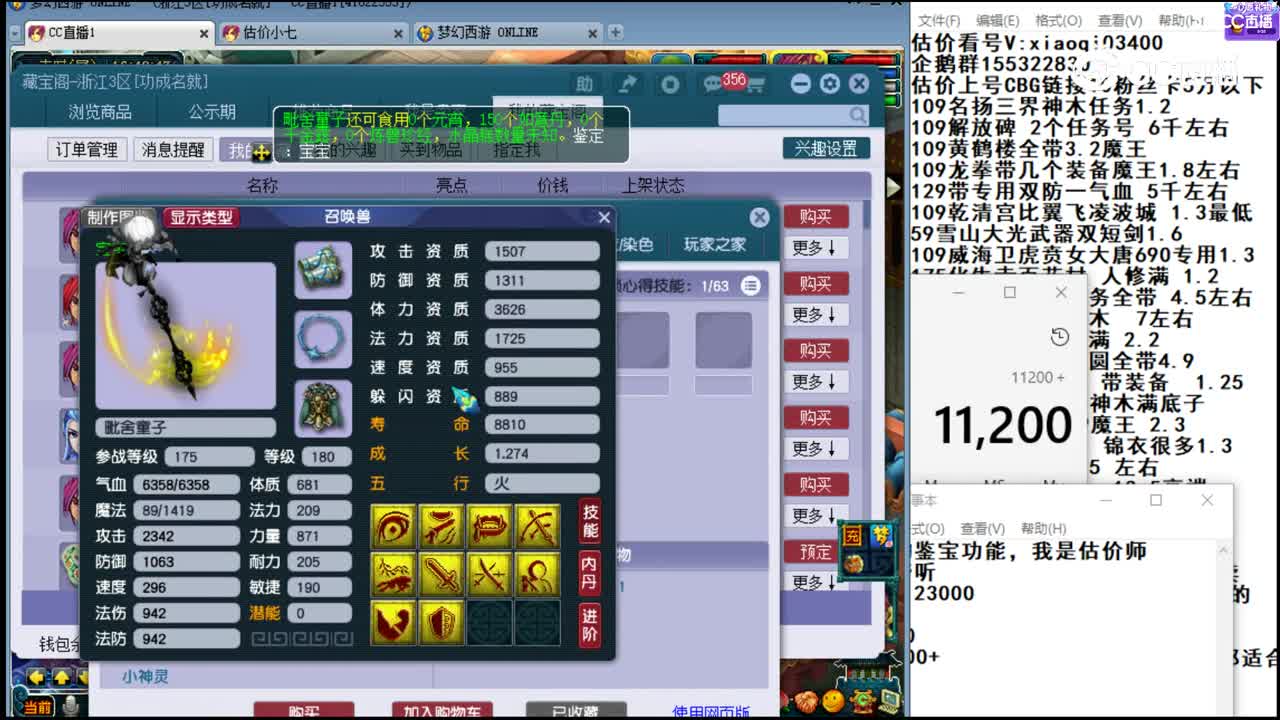Viewport: 1280px width, 720px height.
Task: Click the bow-and-arrow pet skill icon
Action: pyautogui.click(x=535, y=527)
